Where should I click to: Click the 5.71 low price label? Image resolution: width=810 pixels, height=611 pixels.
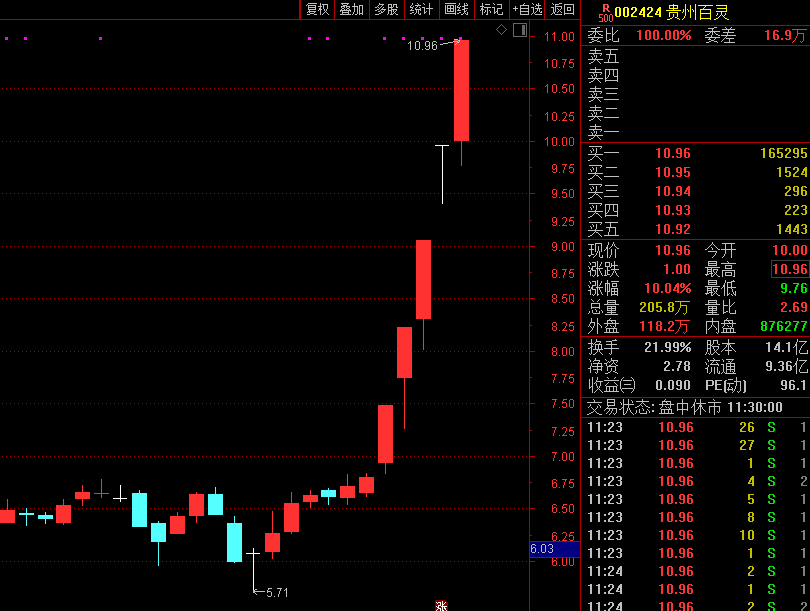coord(277,592)
